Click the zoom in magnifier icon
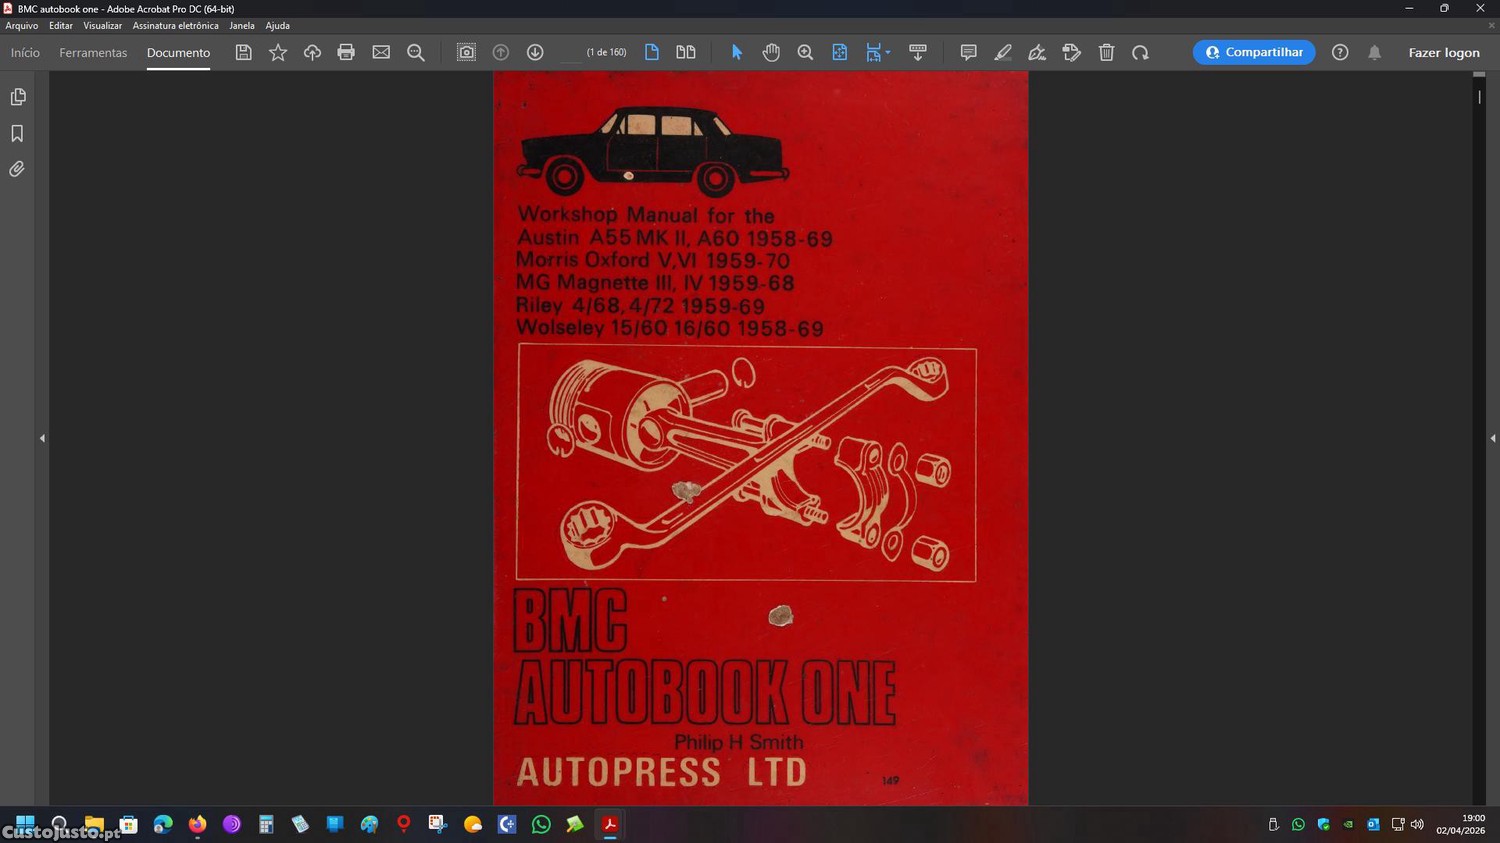Viewport: 1500px width, 843px height. click(x=805, y=53)
